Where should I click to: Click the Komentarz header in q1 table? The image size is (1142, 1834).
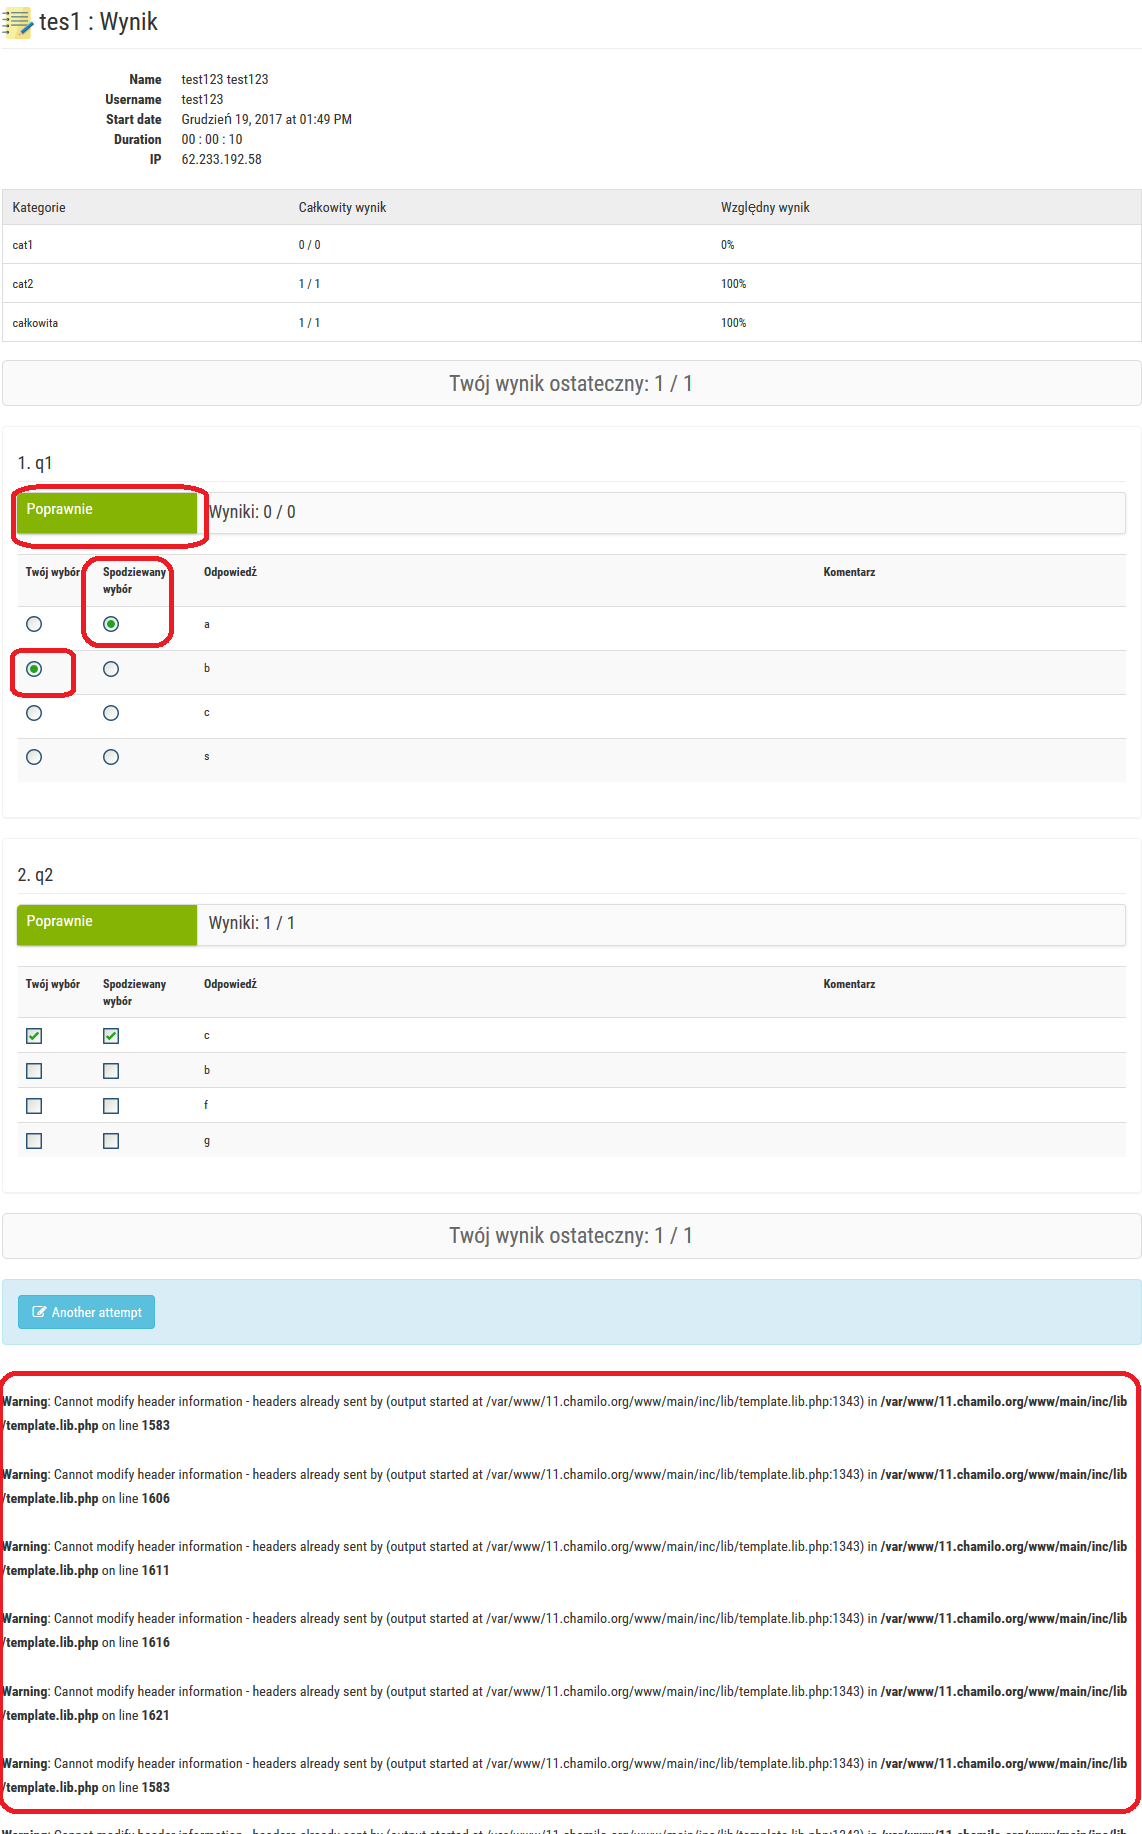(x=849, y=572)
